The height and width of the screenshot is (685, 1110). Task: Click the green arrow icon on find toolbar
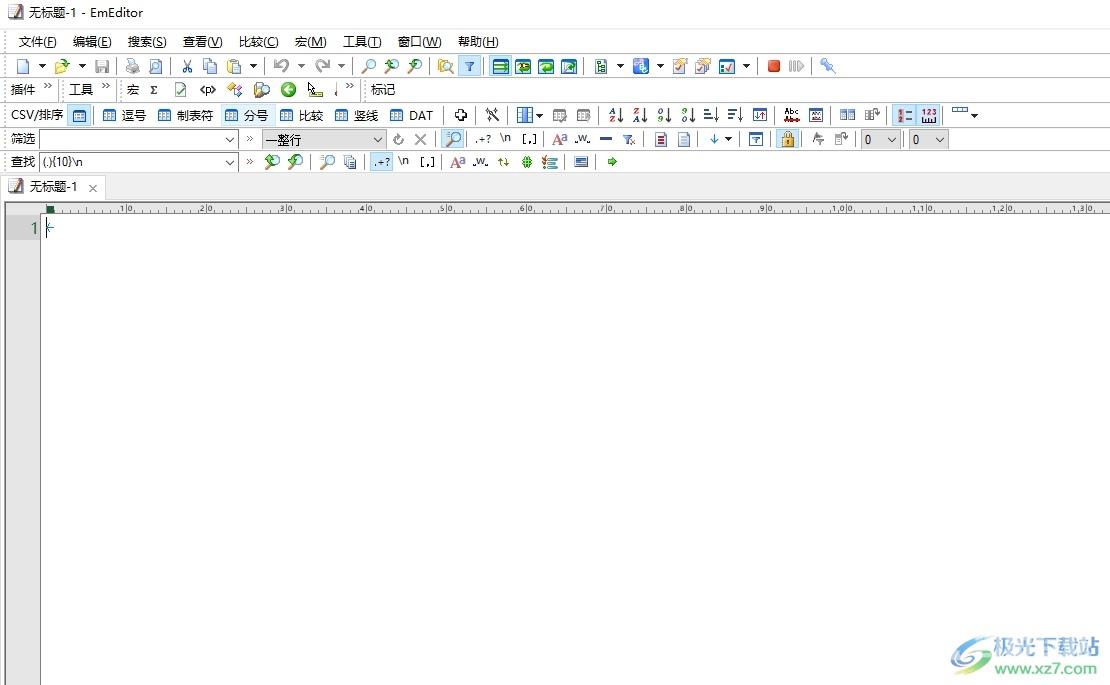612,162
